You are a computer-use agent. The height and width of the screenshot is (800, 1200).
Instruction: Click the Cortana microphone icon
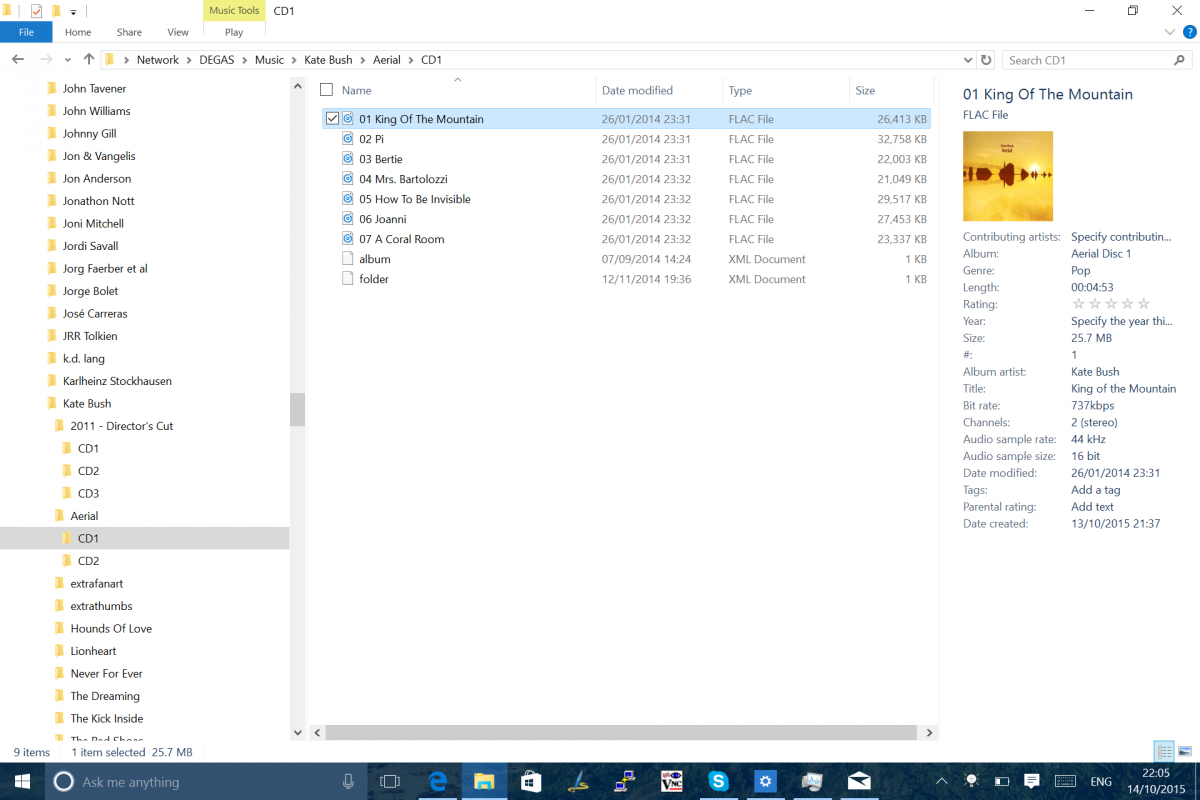[x=348, y=781]
